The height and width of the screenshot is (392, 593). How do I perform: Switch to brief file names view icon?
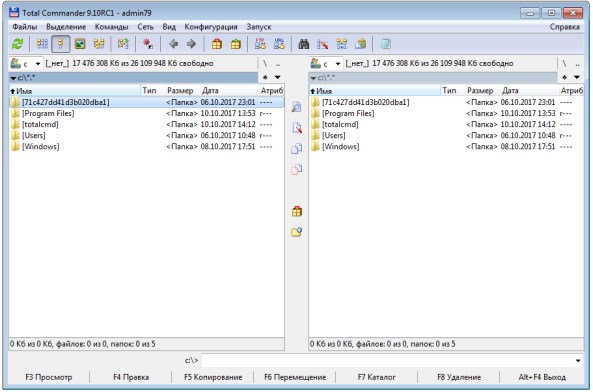click(42, 44)
